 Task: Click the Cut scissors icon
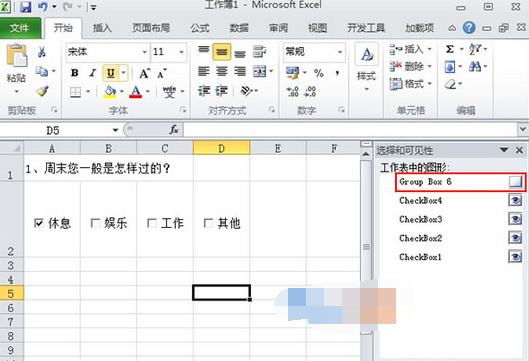click(41, 52)
